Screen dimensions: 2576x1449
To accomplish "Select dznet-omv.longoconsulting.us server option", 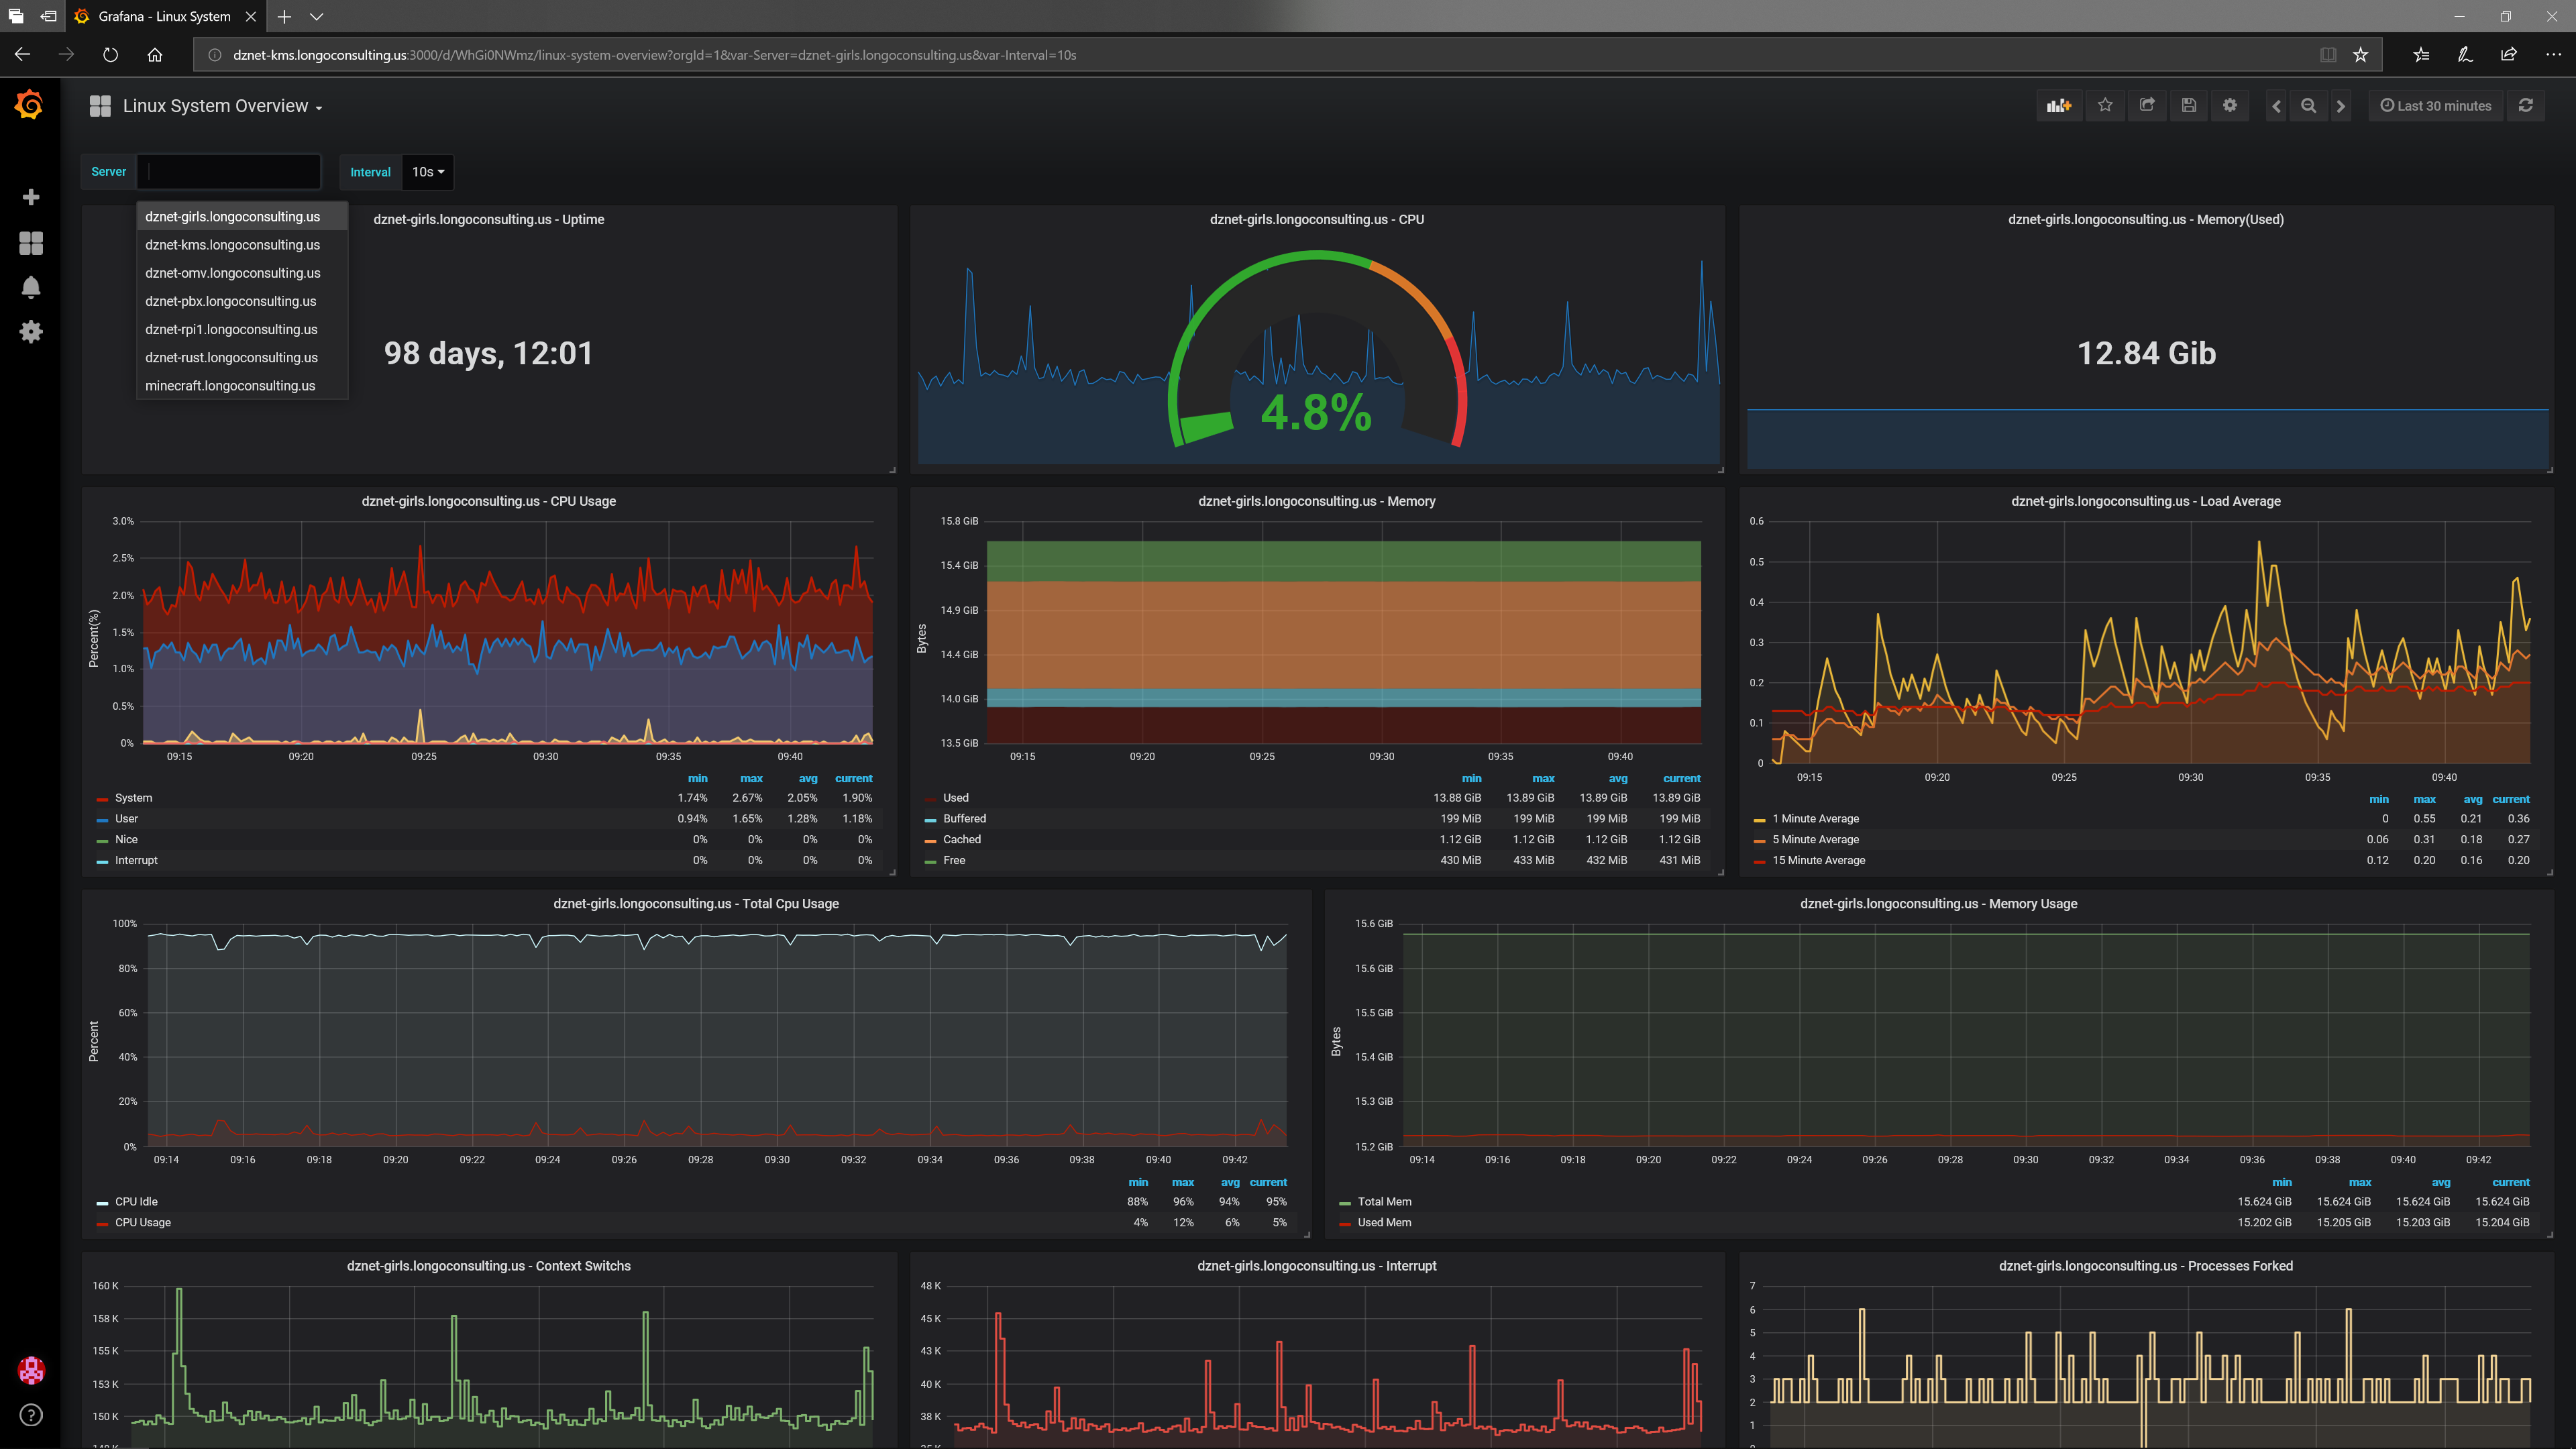I will pos(242,273).
